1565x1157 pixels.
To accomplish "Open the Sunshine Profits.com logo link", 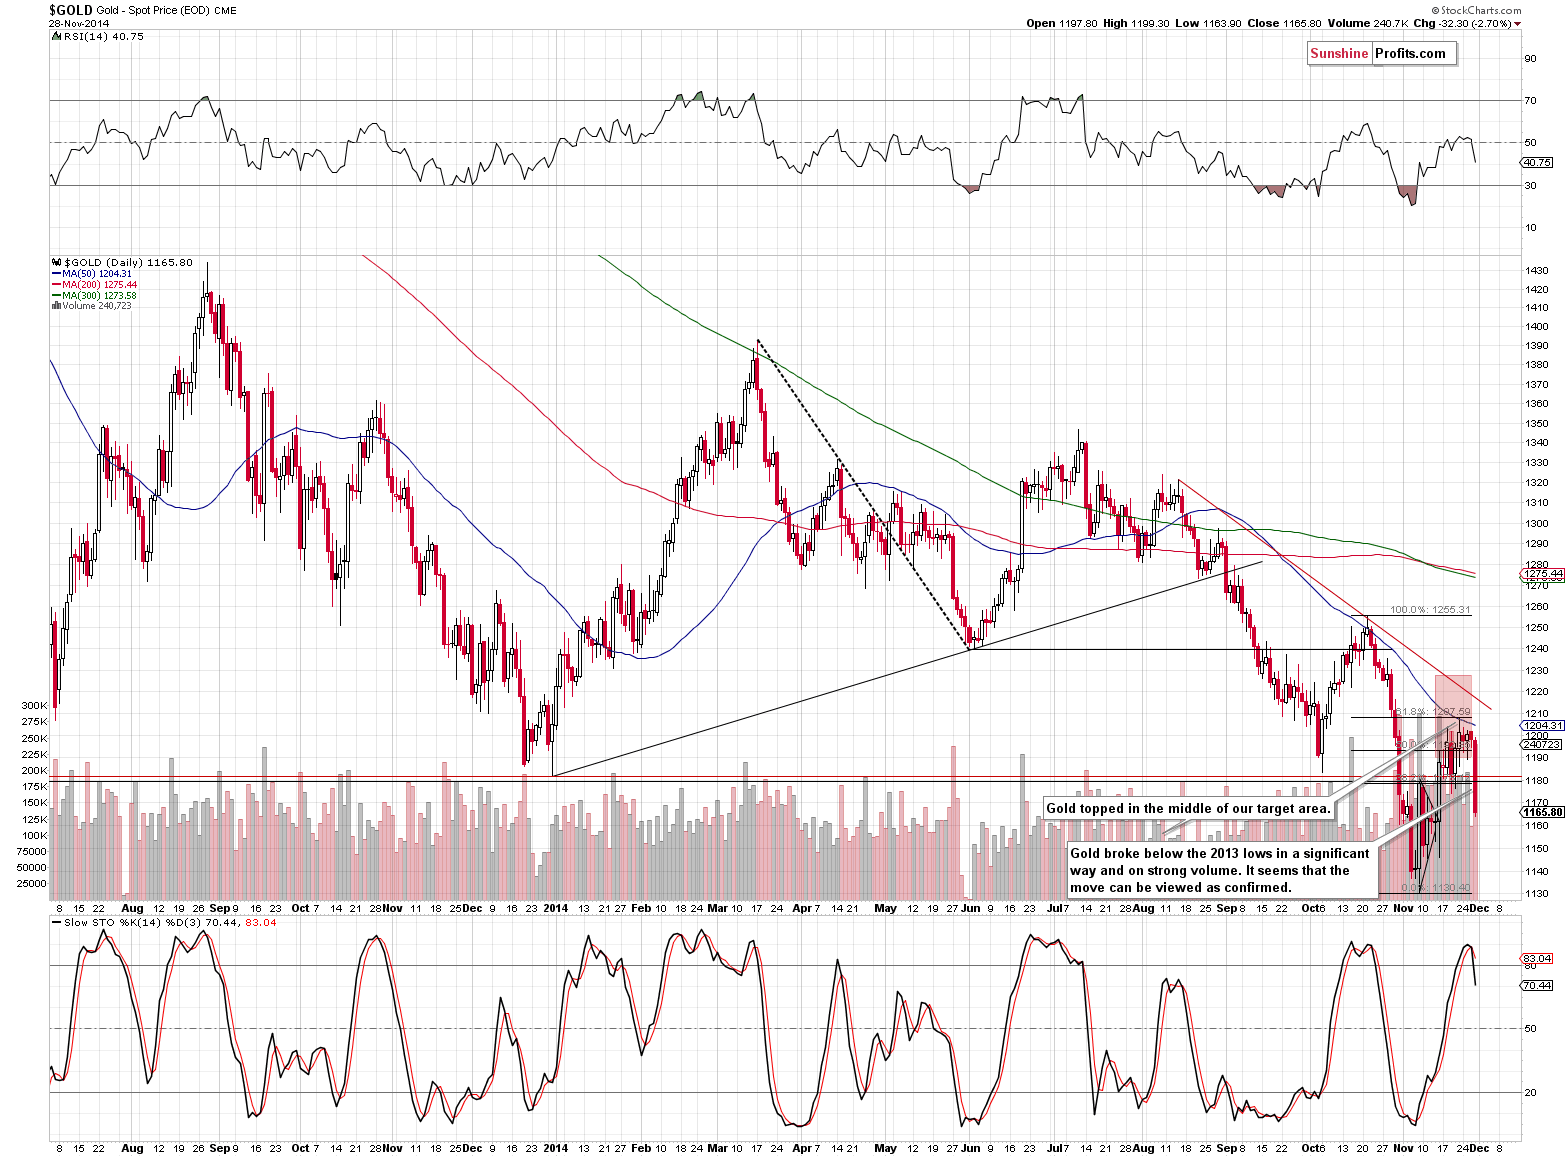I will click(1381, 54).
